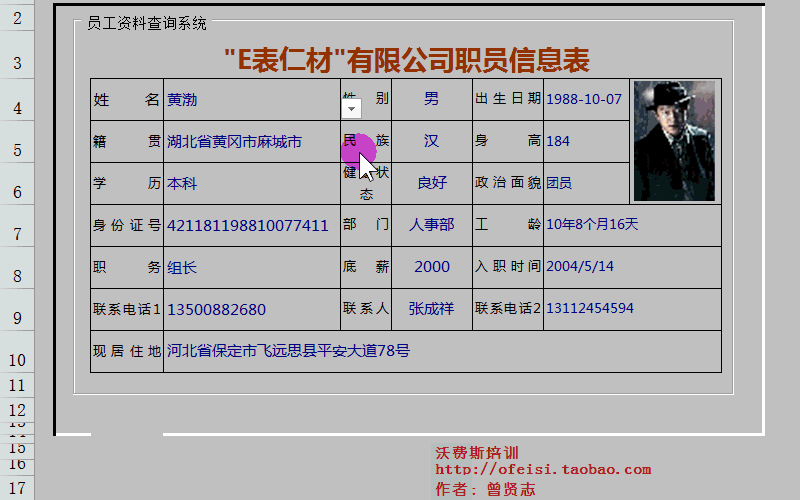800x500 pixels.
Task: Select the political status value 团员
Action: [586, 184]
